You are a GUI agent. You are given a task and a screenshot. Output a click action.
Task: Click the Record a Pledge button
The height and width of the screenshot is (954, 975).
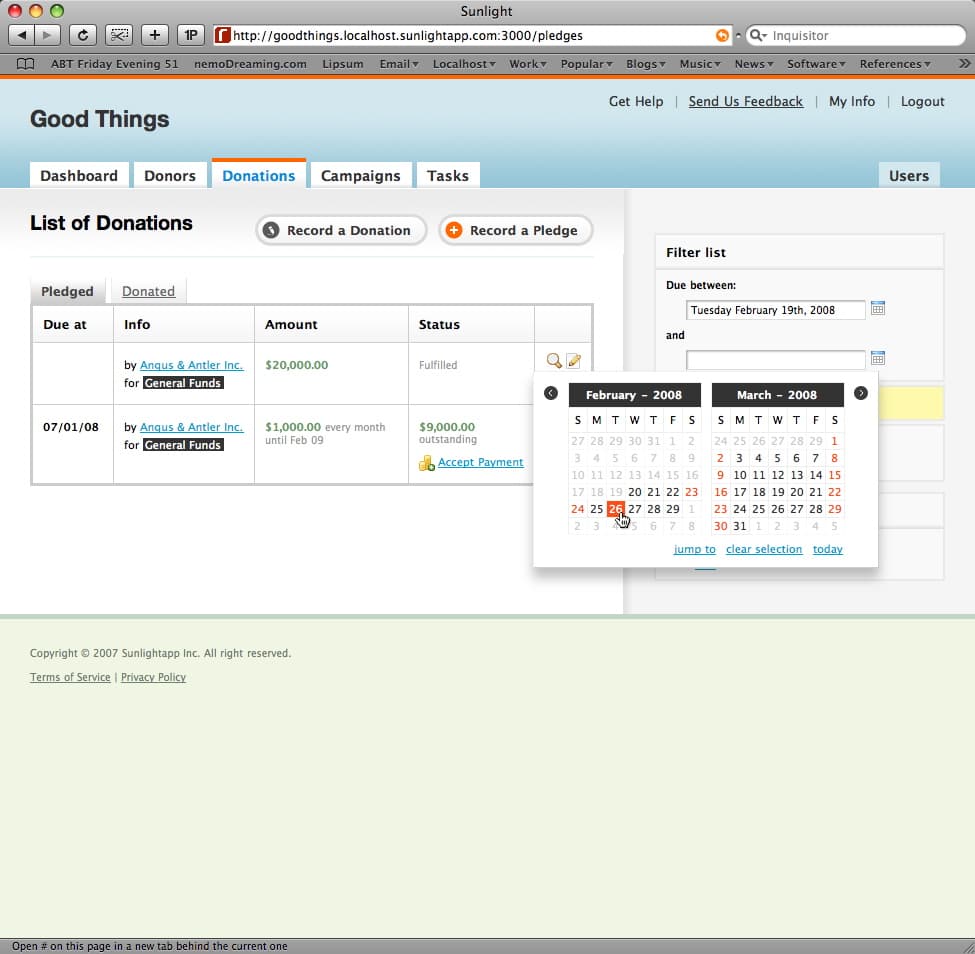tap(515, 230)
